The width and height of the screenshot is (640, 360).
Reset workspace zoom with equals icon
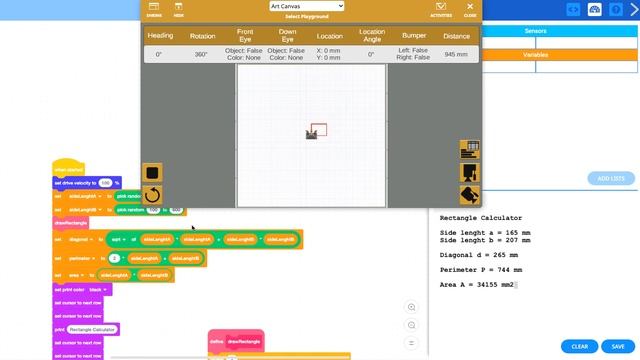pyautogui.click(x=411, y=343)
